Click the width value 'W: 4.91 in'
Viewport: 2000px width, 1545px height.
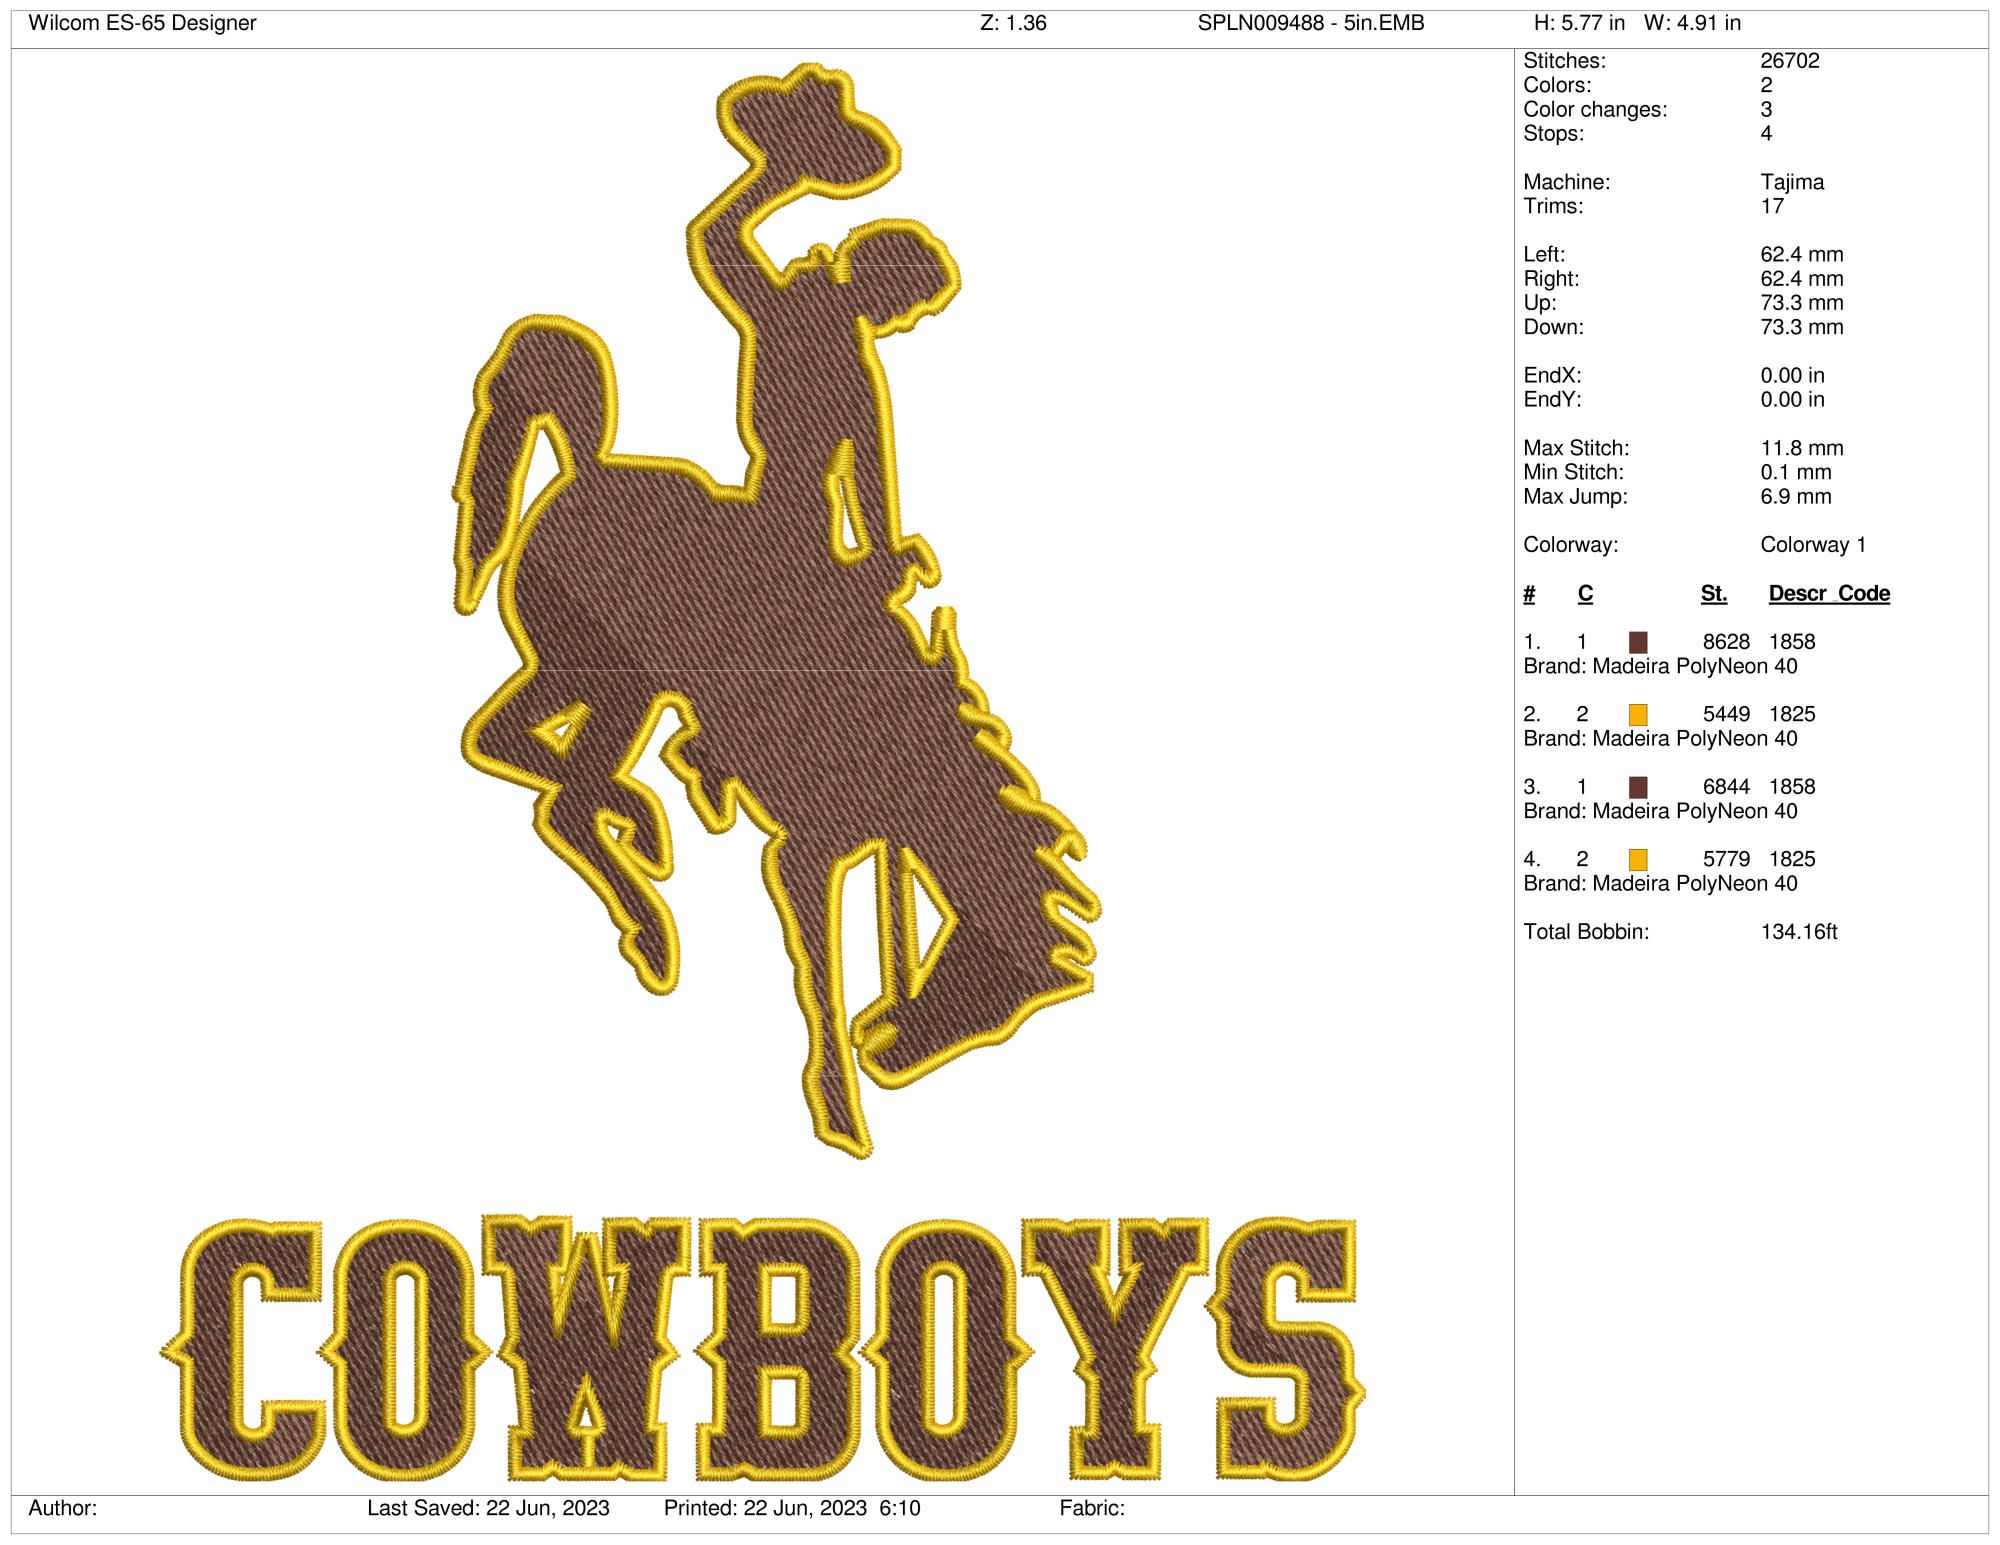click(x=1692, y=23)
